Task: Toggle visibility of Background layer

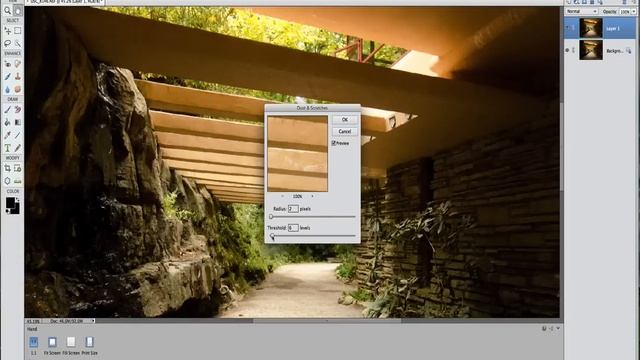Action: coord(567,50)
